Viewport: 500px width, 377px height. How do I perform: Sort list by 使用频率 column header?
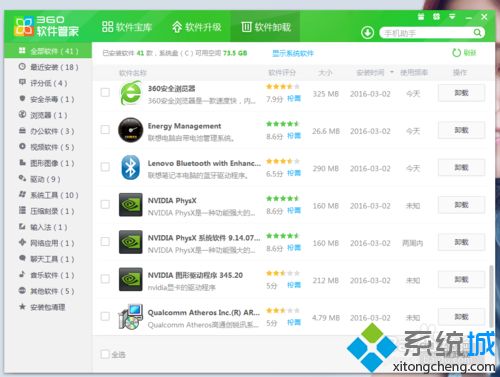(414, 72)
